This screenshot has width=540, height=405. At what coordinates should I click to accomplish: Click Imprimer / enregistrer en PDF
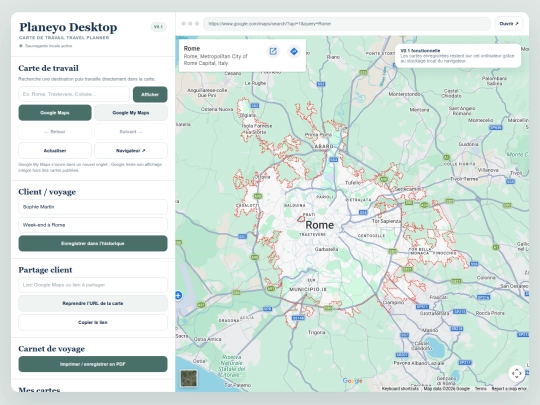[x=93, y=364]
